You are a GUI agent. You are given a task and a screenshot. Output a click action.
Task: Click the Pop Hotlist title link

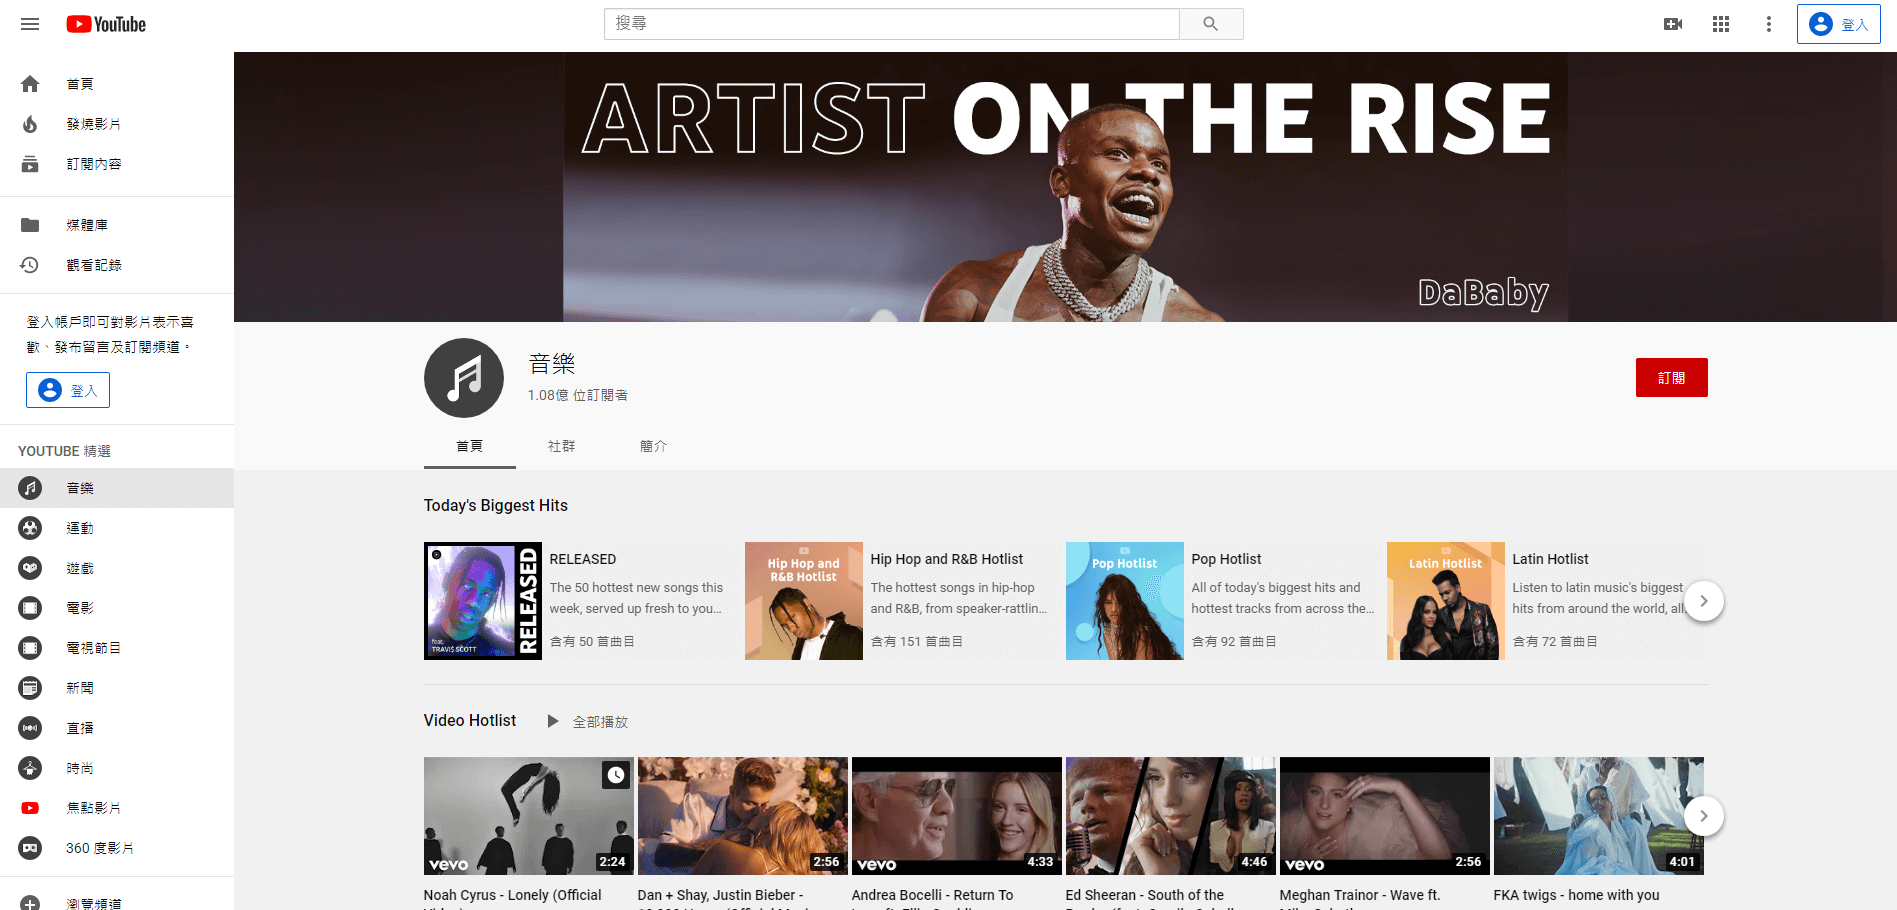pos(1226,559)
